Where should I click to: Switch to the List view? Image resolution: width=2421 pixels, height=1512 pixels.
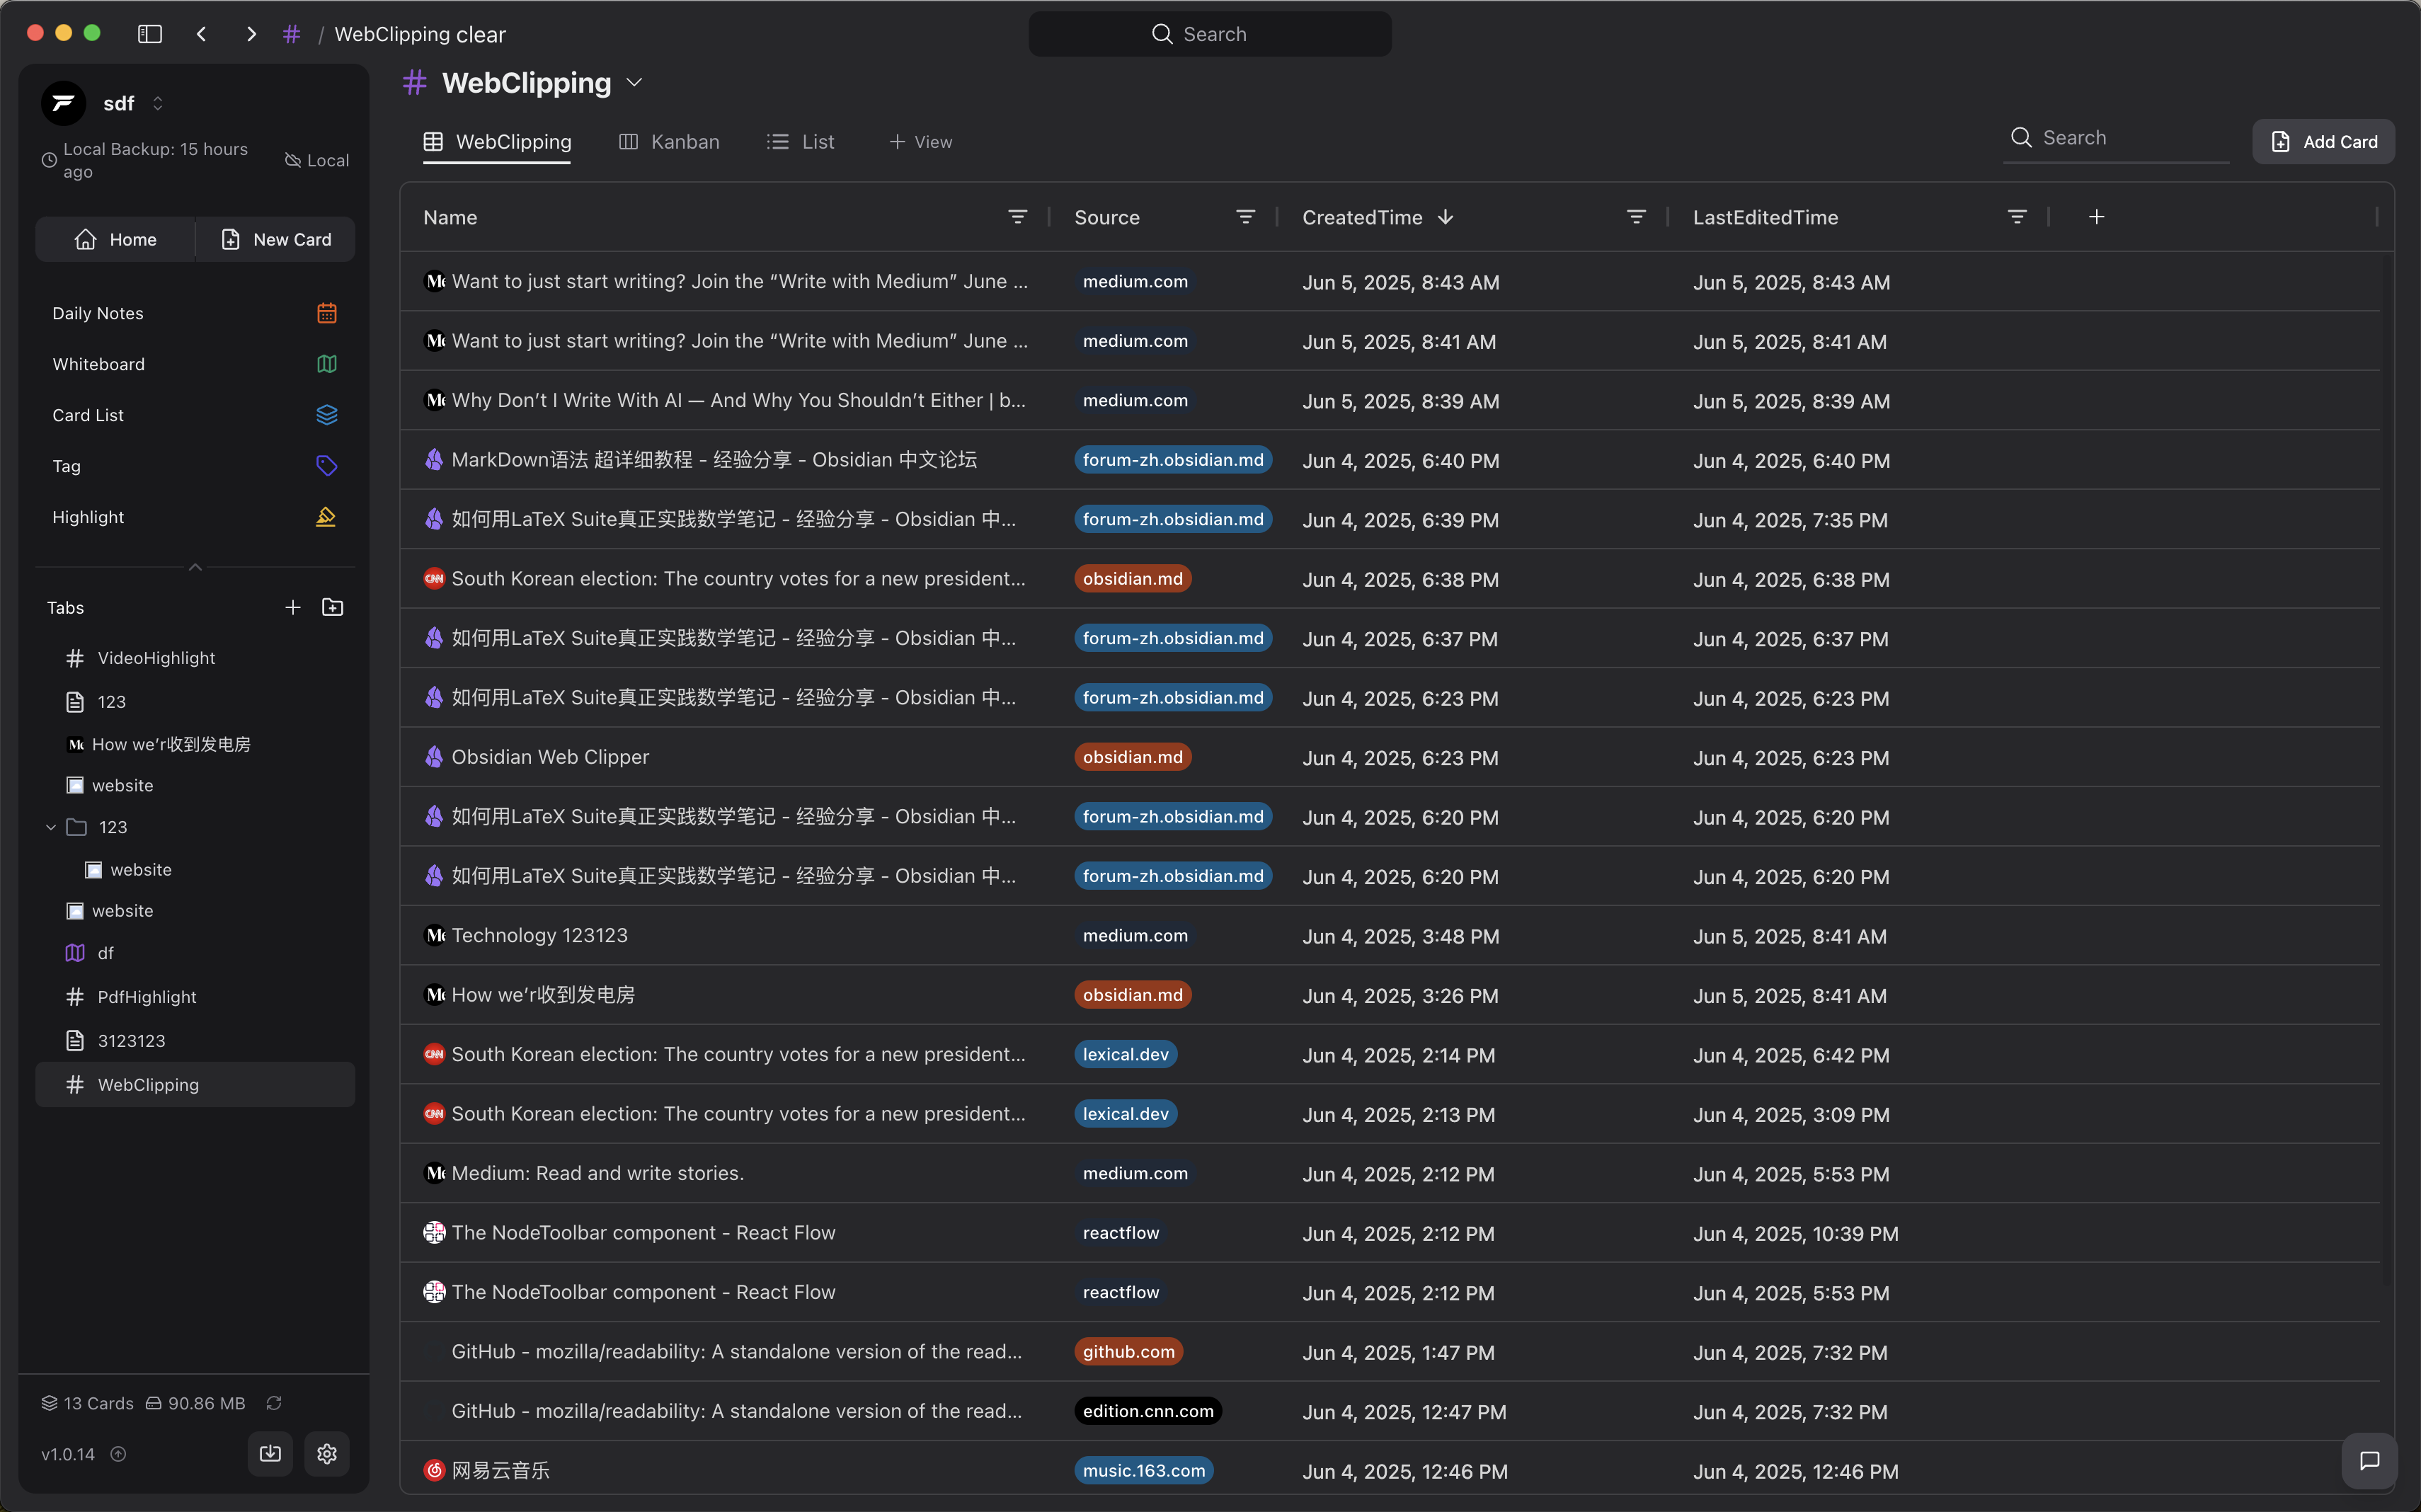pos(801,142)
